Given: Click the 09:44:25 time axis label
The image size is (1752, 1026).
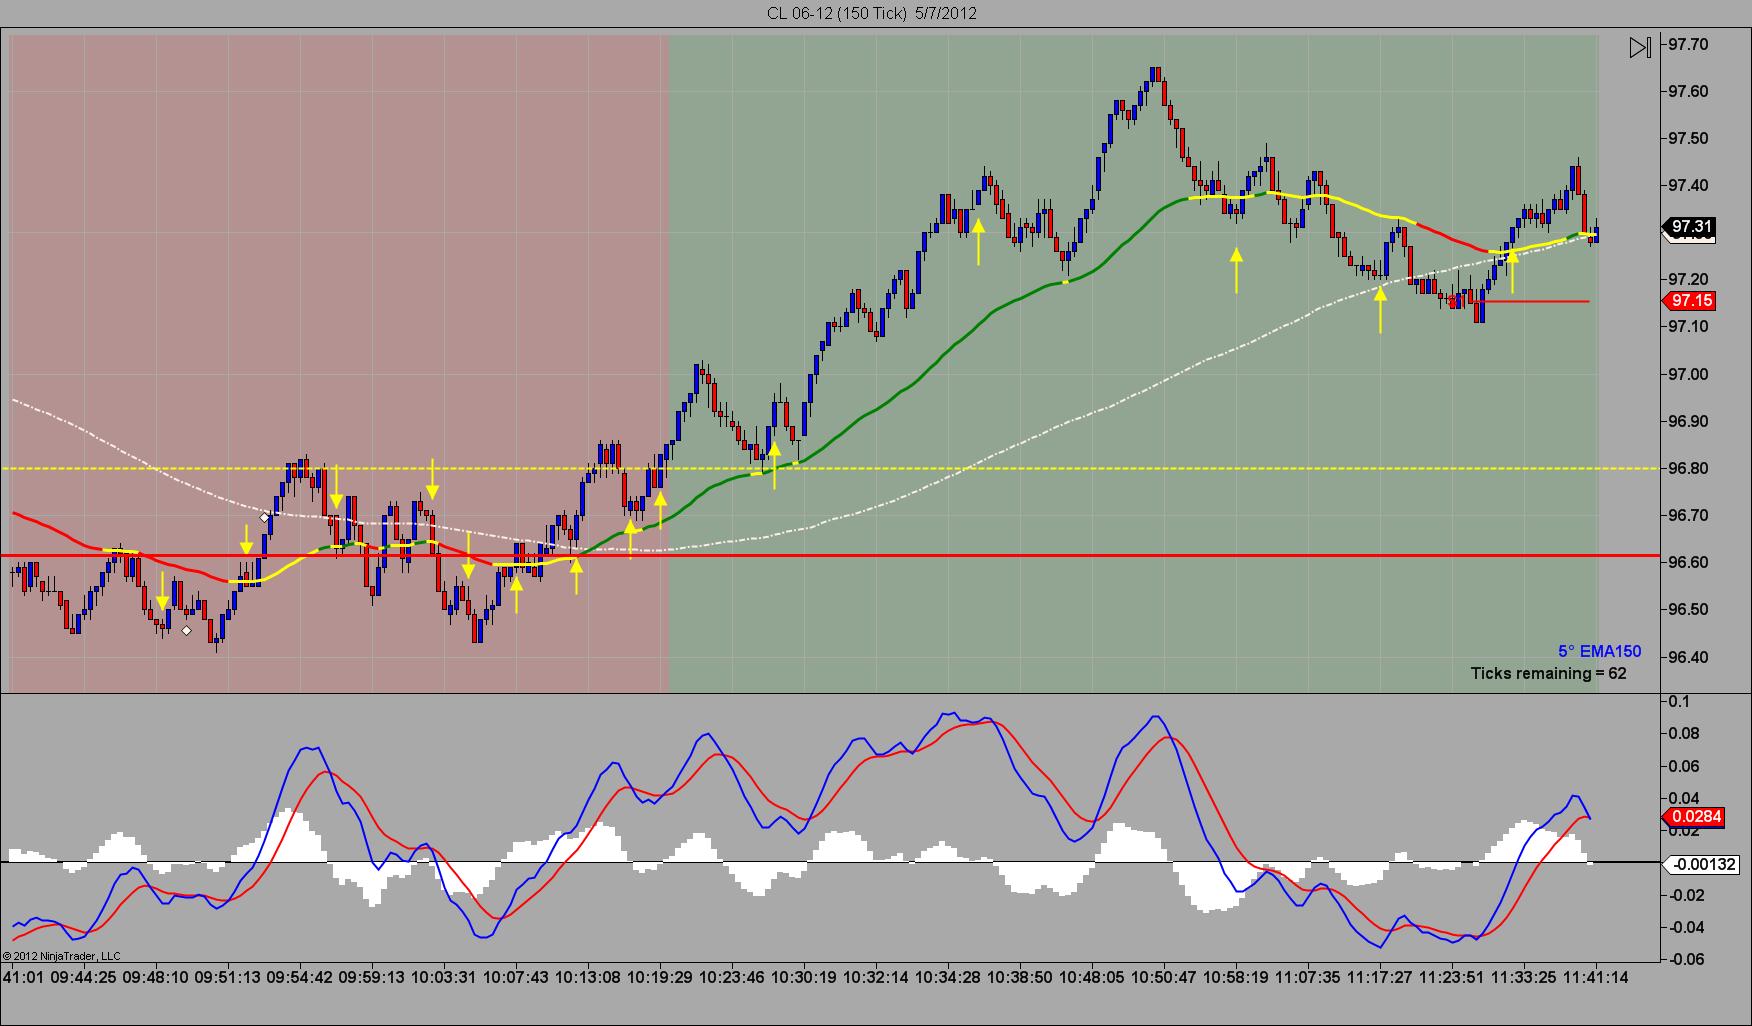Looking at the screenshot, I should [84, 976].
